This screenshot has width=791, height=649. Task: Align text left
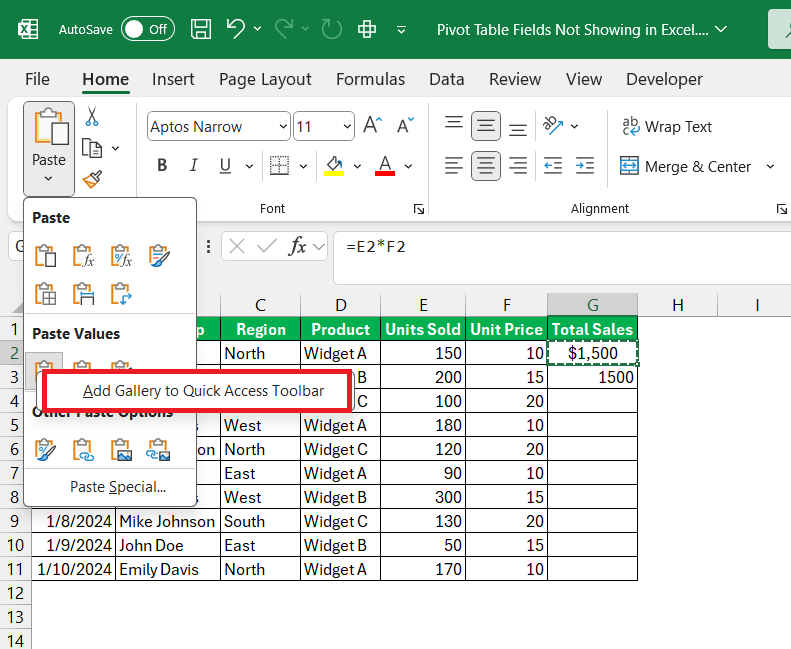[x=454, y=165]
